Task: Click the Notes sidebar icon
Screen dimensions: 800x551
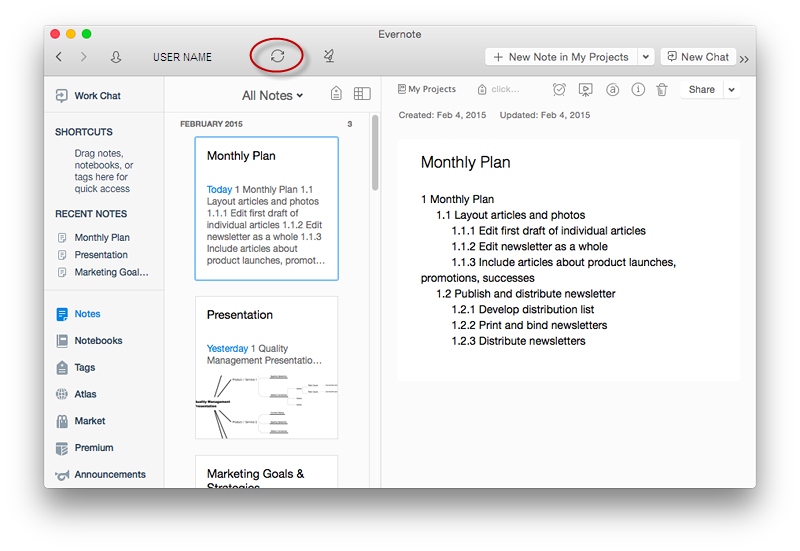Action: click(62, 314)
